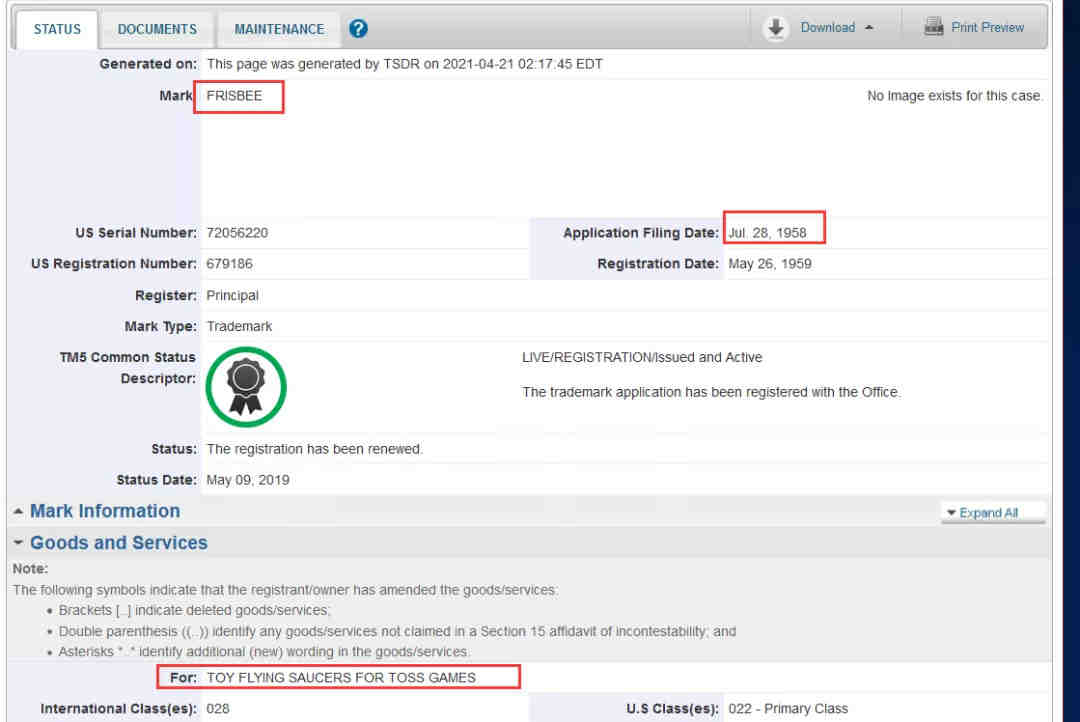Click 'The registration has been renewed.' status
The width and height of the screenshot is (1080, 722).
315,449
